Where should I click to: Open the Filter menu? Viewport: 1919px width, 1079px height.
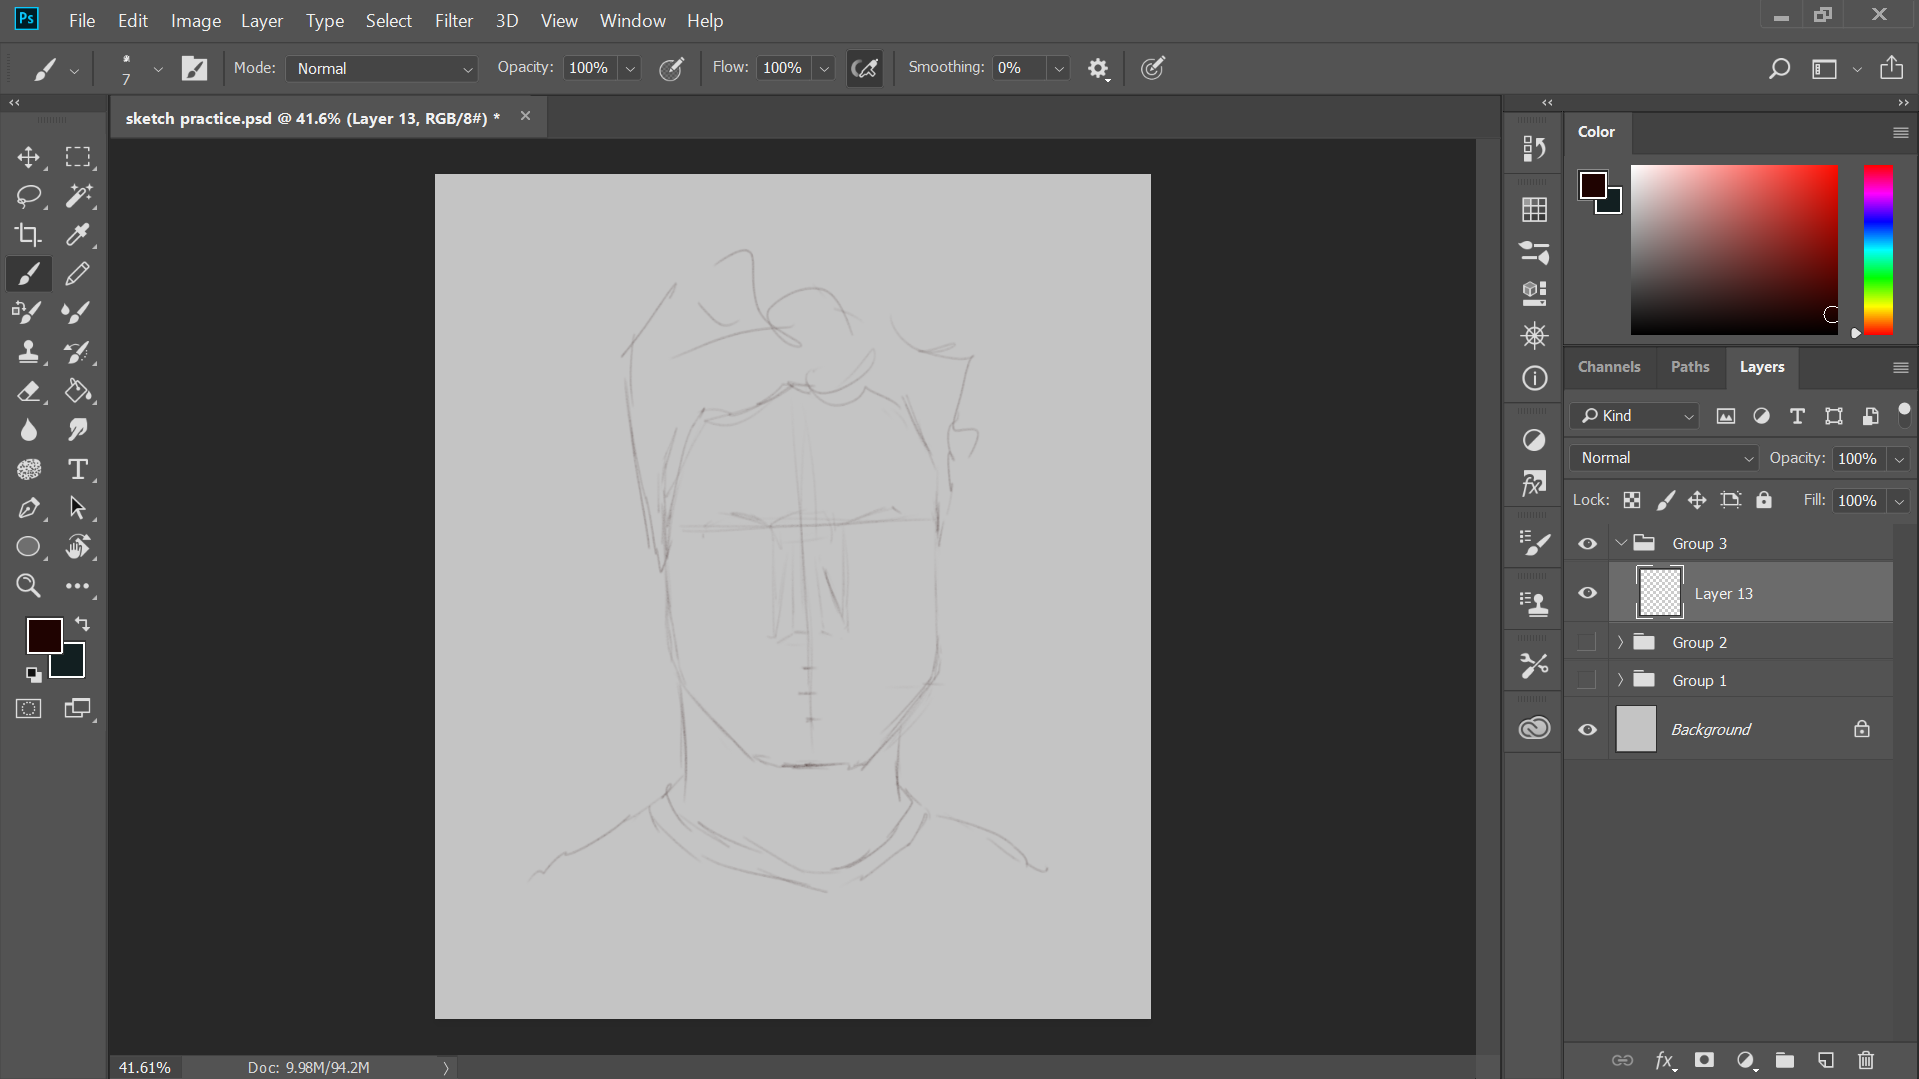pos(453,20)
